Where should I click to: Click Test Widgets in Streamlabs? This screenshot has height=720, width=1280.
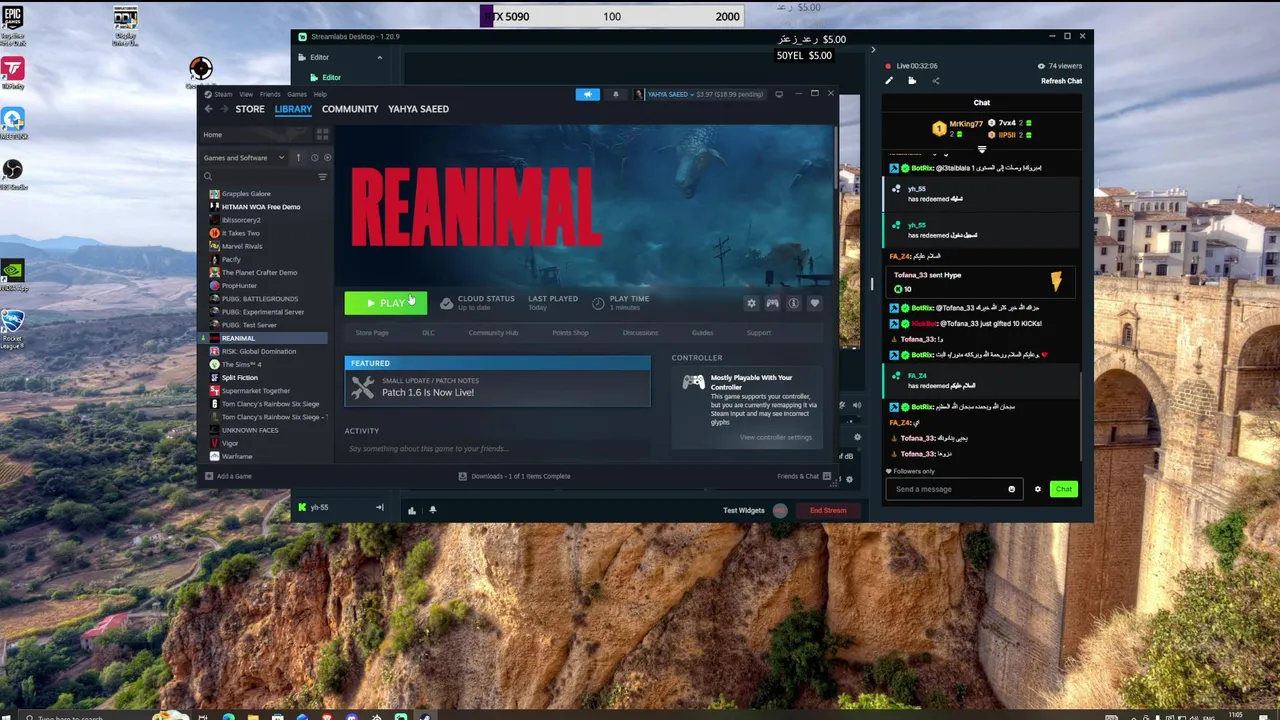pyautogui.click(x=744, y=510)
